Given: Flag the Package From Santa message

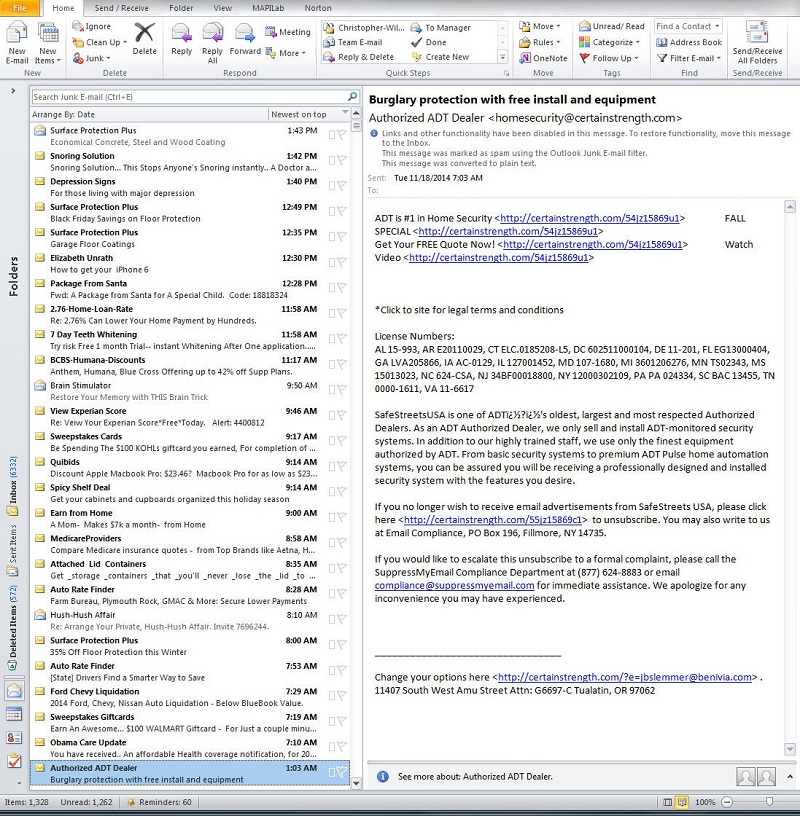Looking at the screenshot, I should pyautogui.click(x=341, y=288).
